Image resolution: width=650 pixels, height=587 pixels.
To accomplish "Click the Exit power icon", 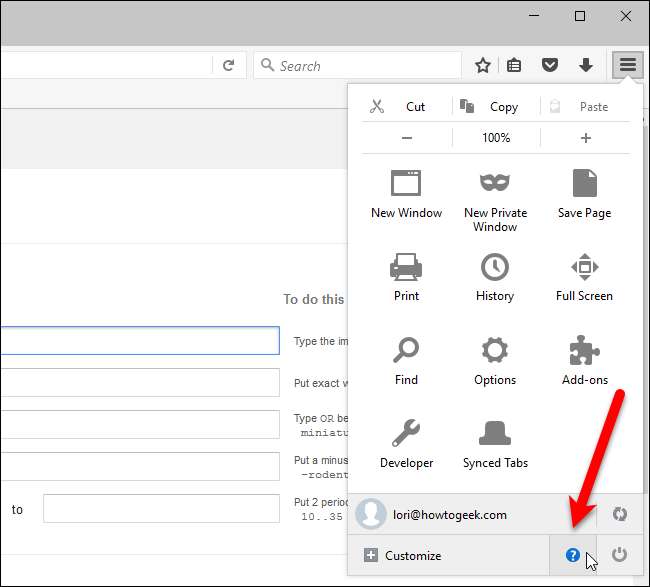I will (x=619, y=555).
